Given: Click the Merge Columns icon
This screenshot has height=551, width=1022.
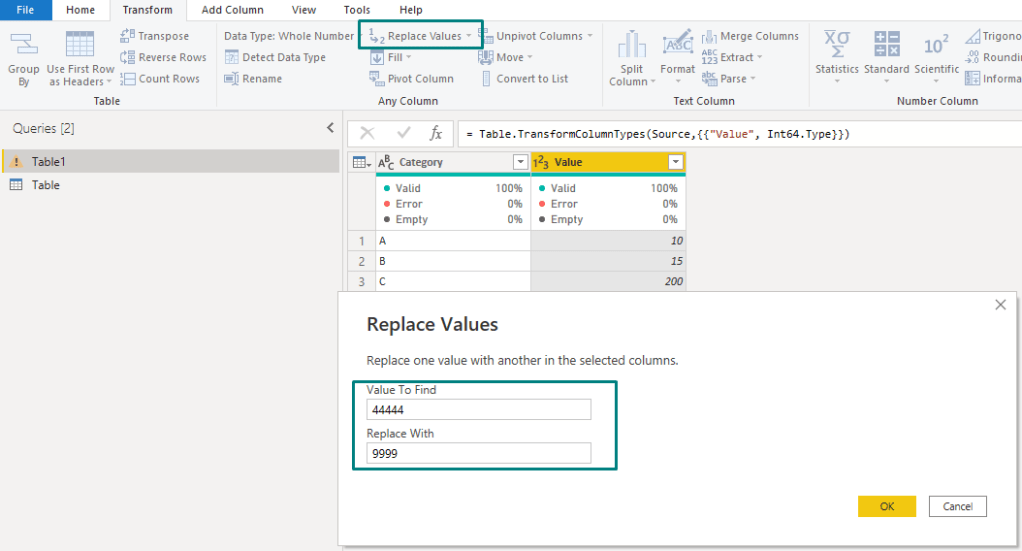Looking at the screenshot, I should pos(709,36).
